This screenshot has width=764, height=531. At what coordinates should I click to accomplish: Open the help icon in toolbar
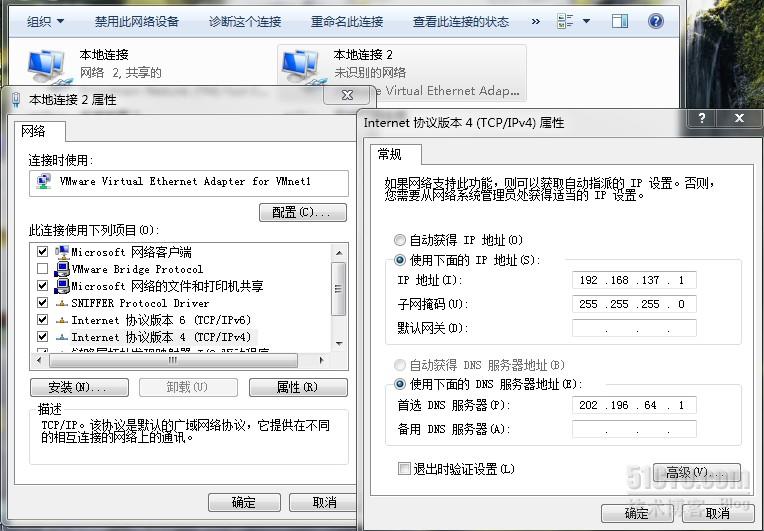(656, 21)
